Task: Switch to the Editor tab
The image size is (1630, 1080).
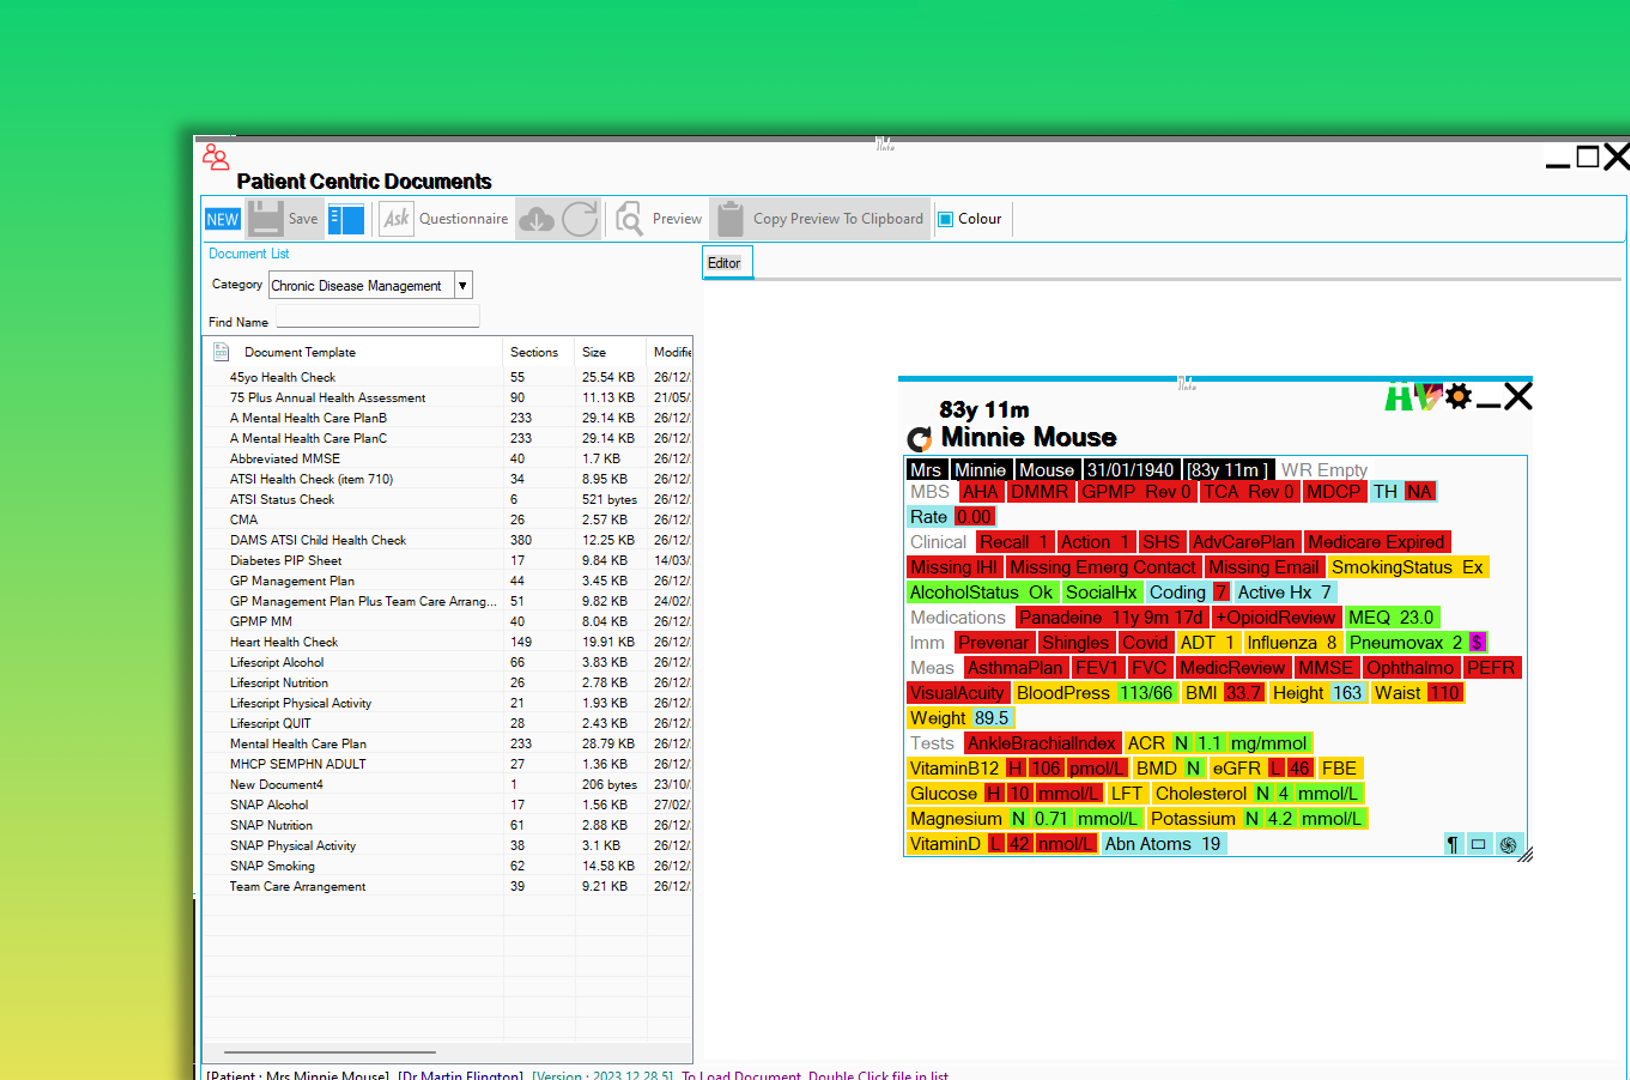Action: (725, 263)
